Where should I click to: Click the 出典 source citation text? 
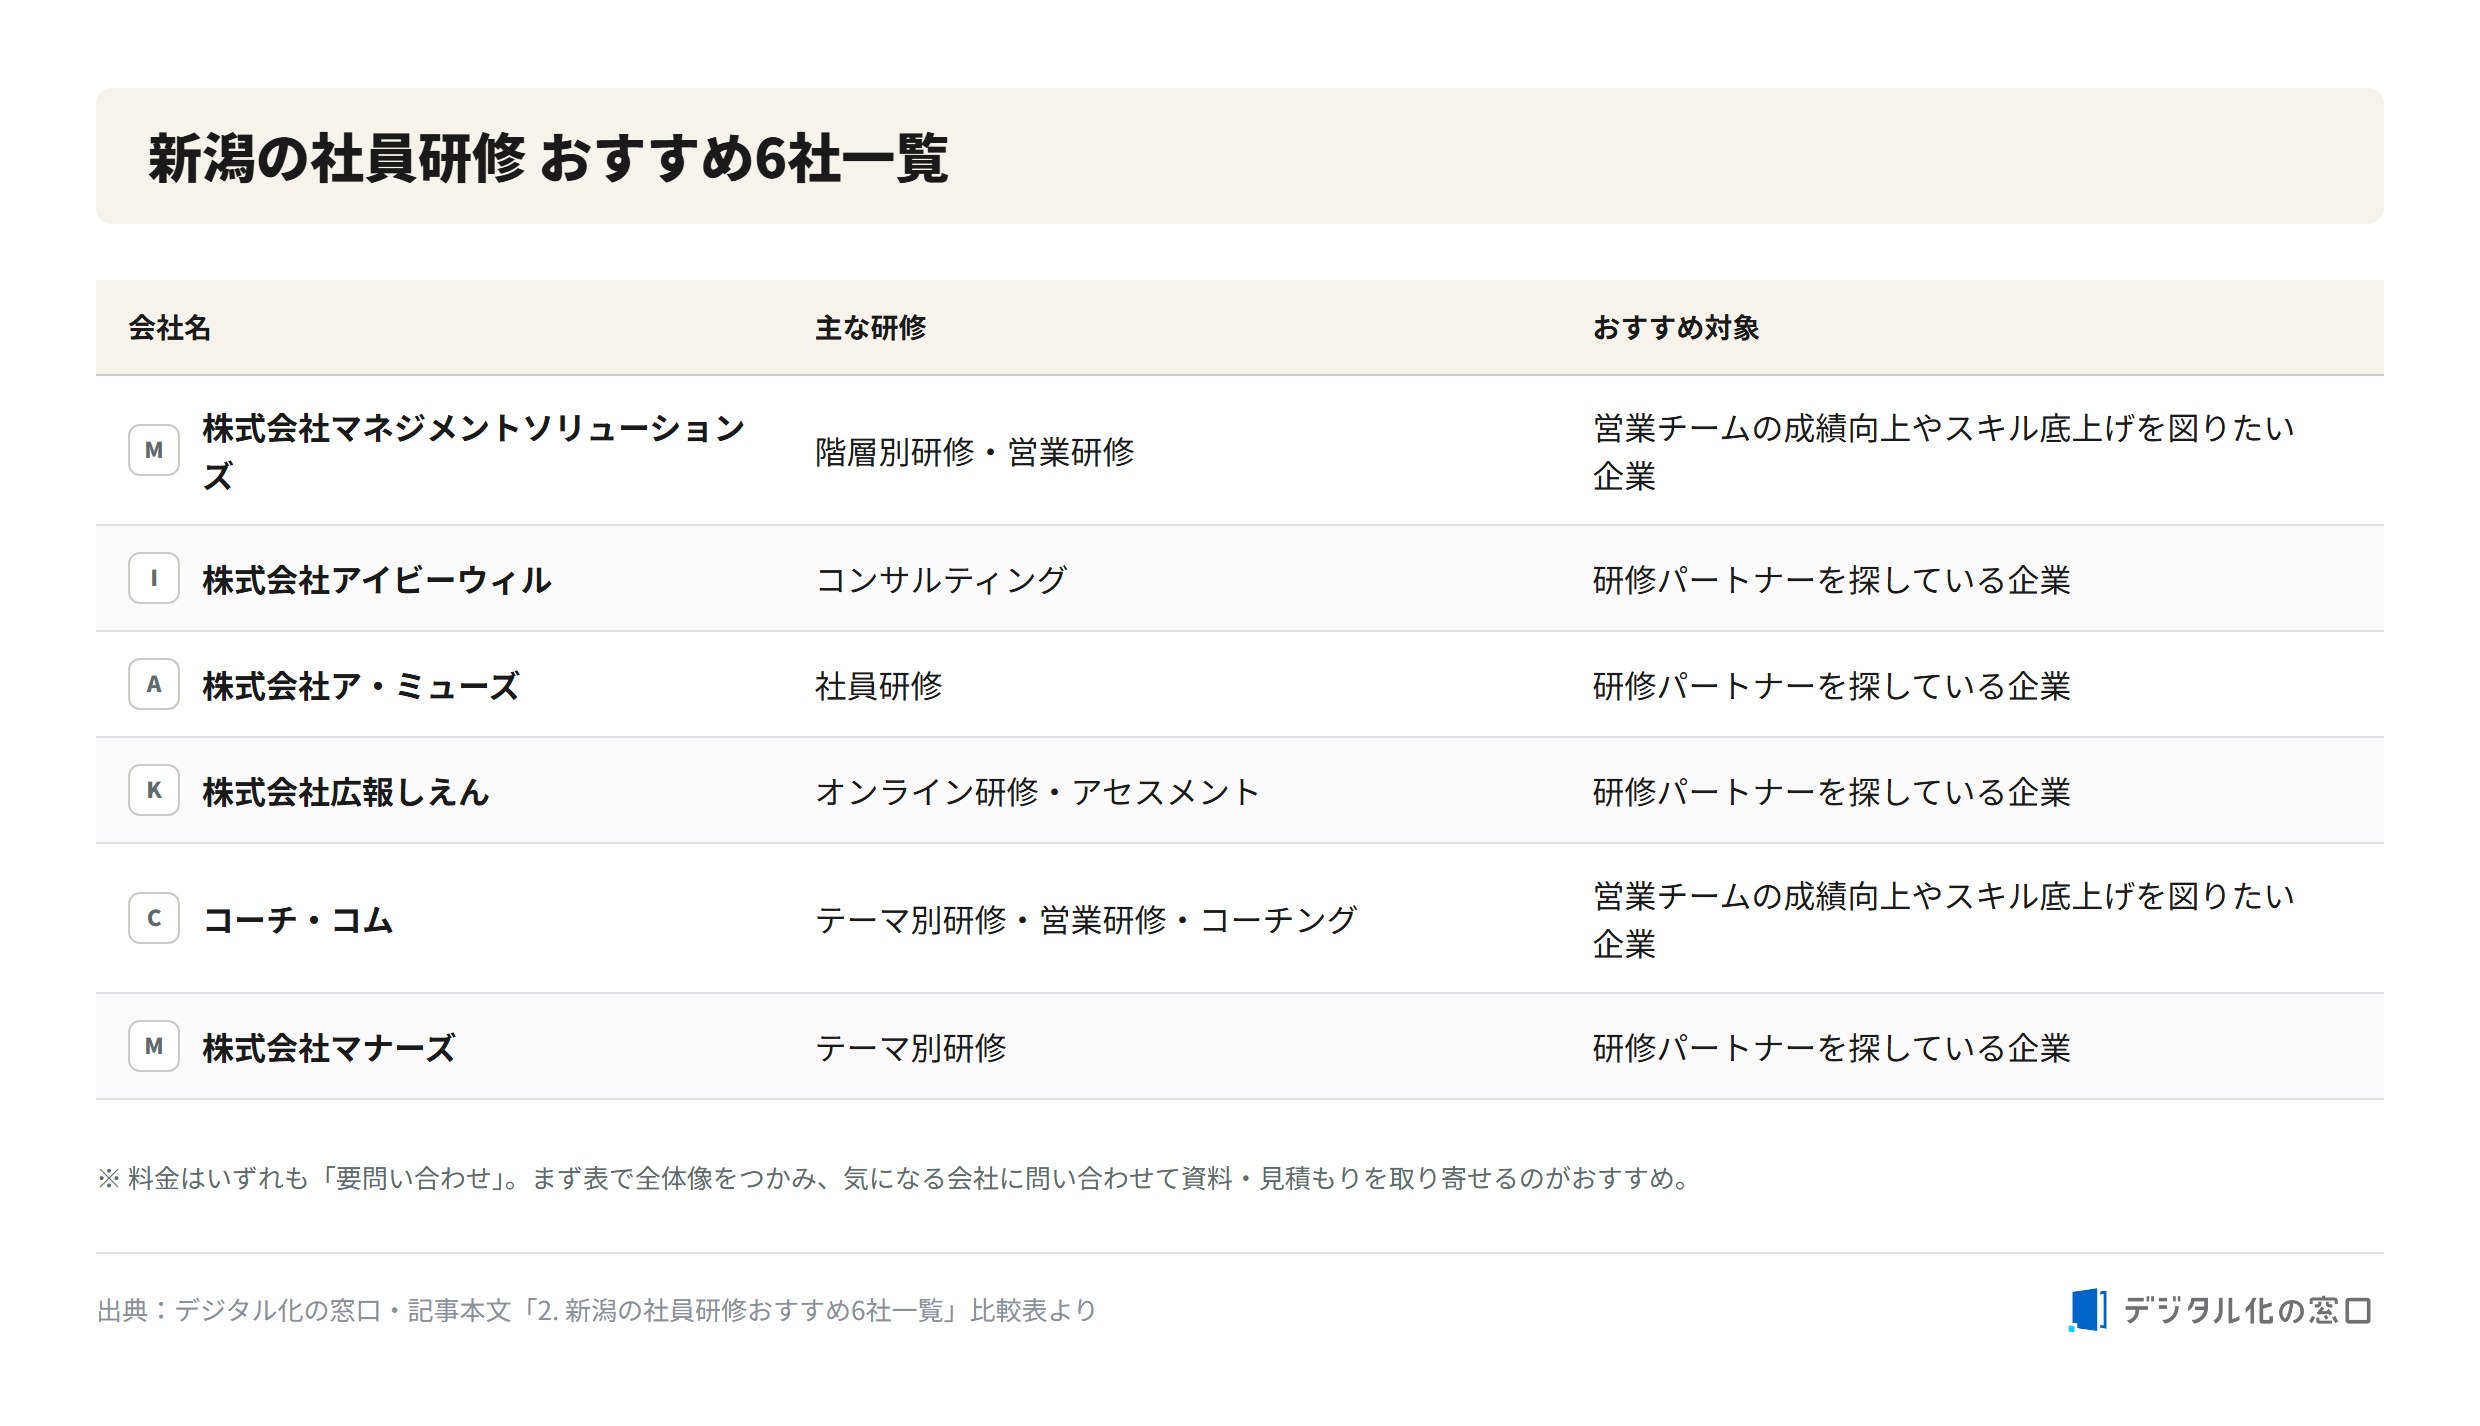[597, 1310]
